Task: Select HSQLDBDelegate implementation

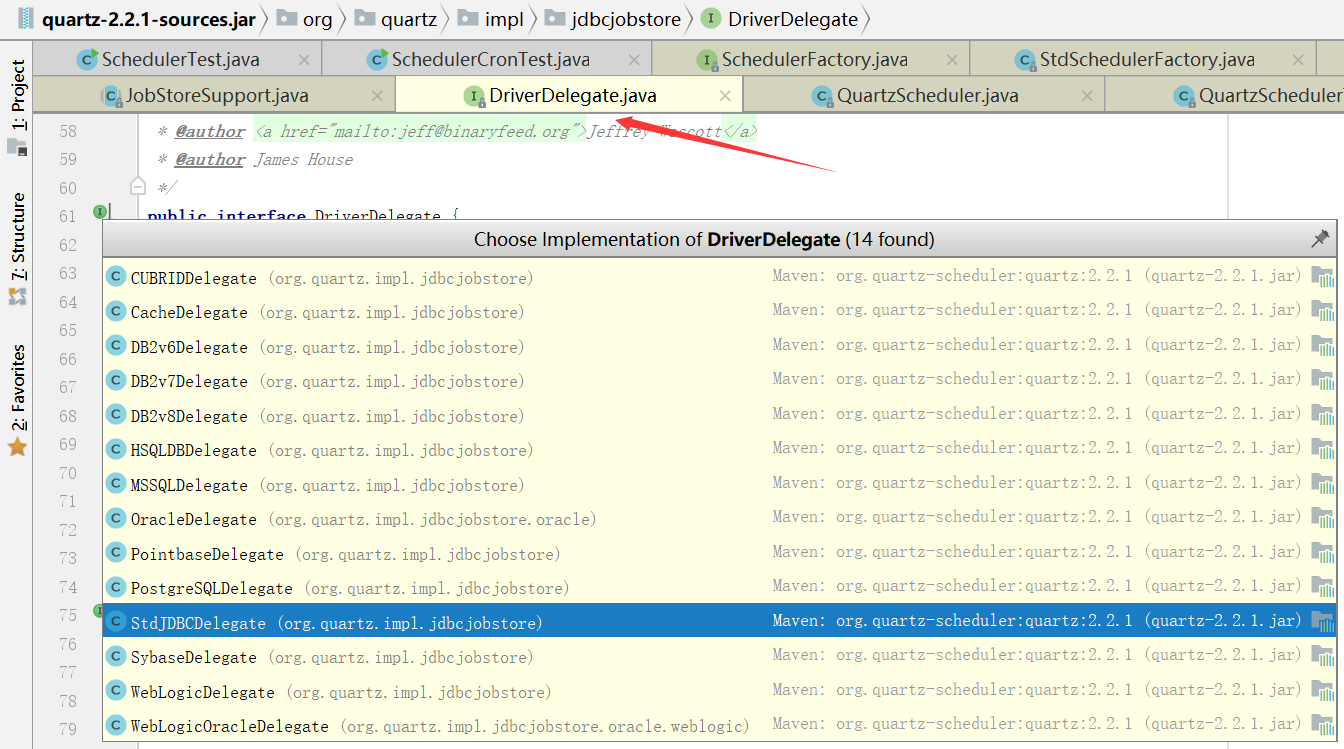Action: click(x=719, y=450)
